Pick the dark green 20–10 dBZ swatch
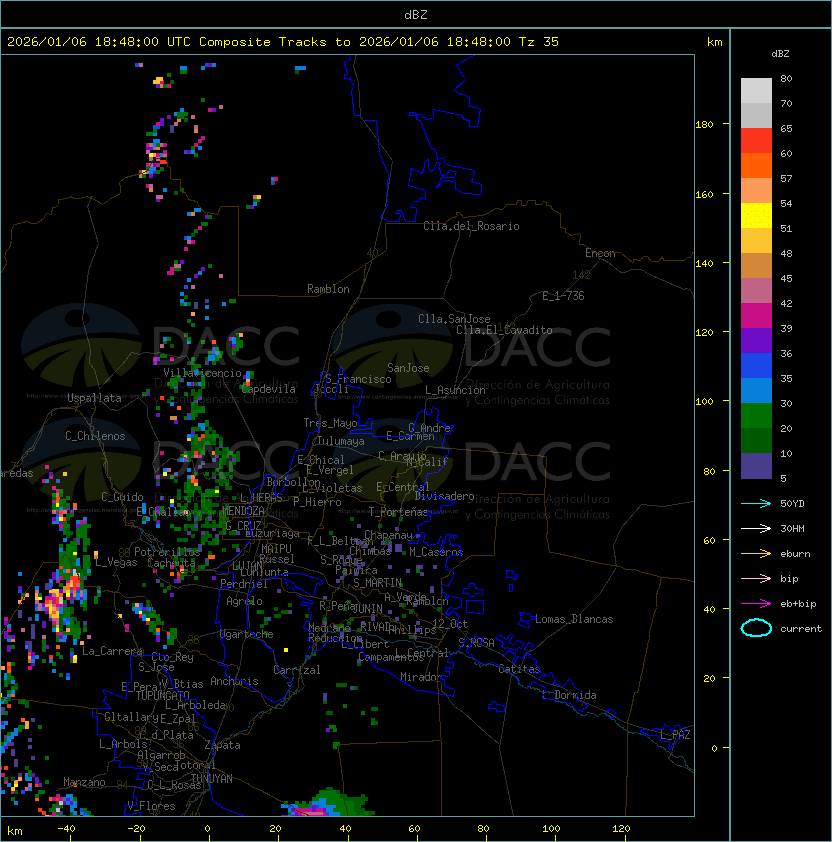The width and height of the screenshot is (832, 842). (756, 440)
